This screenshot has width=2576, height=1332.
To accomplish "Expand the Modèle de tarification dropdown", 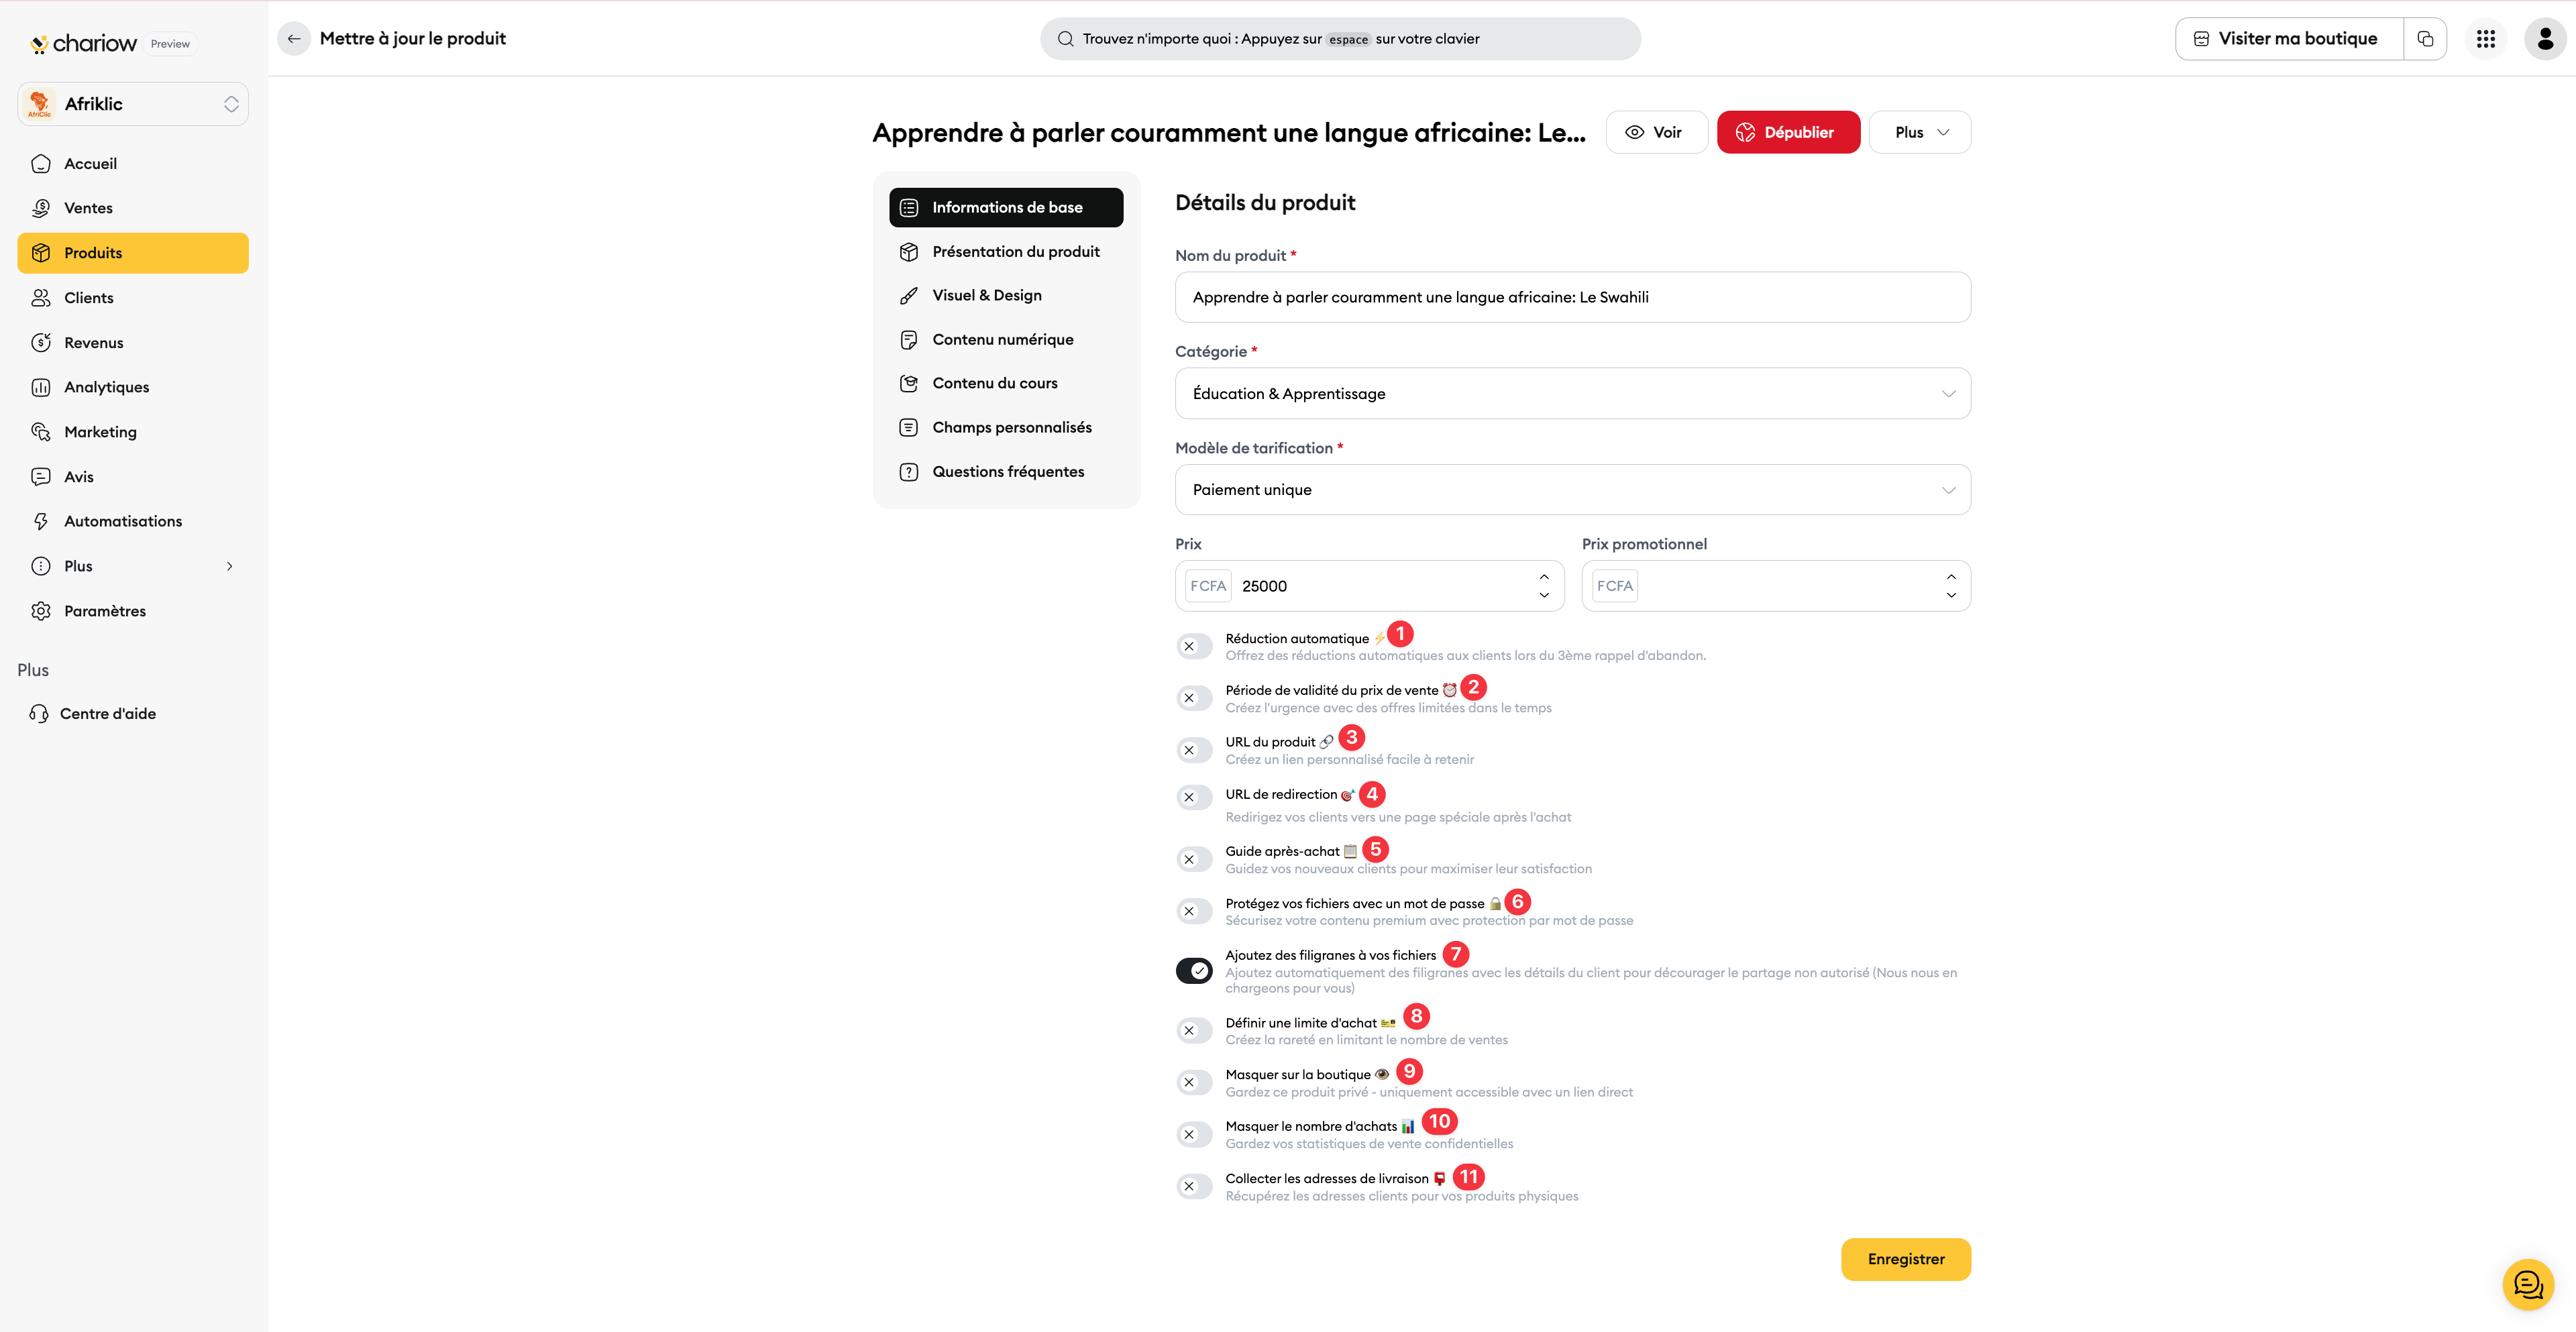I will [1572, 490].
